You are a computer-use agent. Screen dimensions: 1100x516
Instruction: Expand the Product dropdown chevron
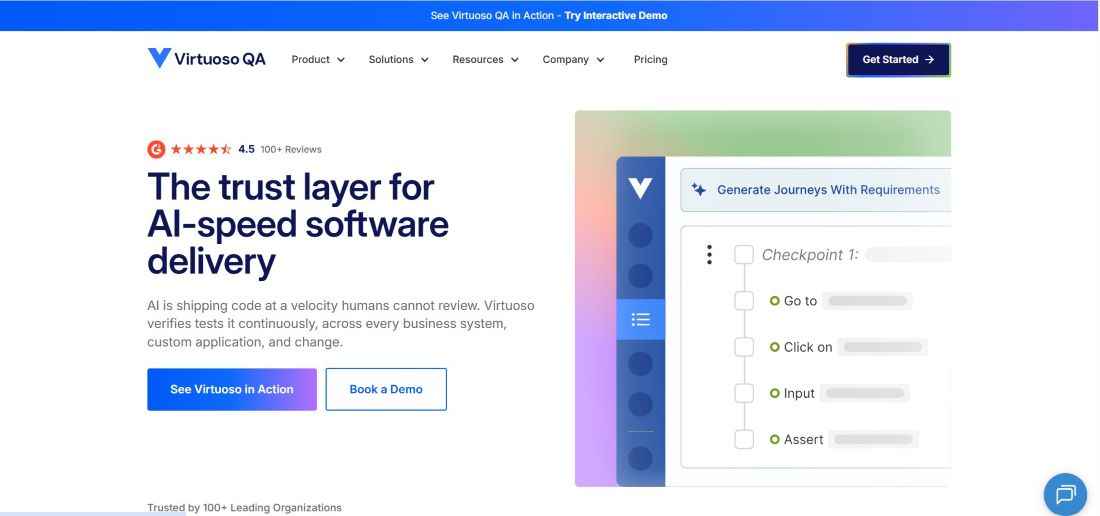click(341, 60)
